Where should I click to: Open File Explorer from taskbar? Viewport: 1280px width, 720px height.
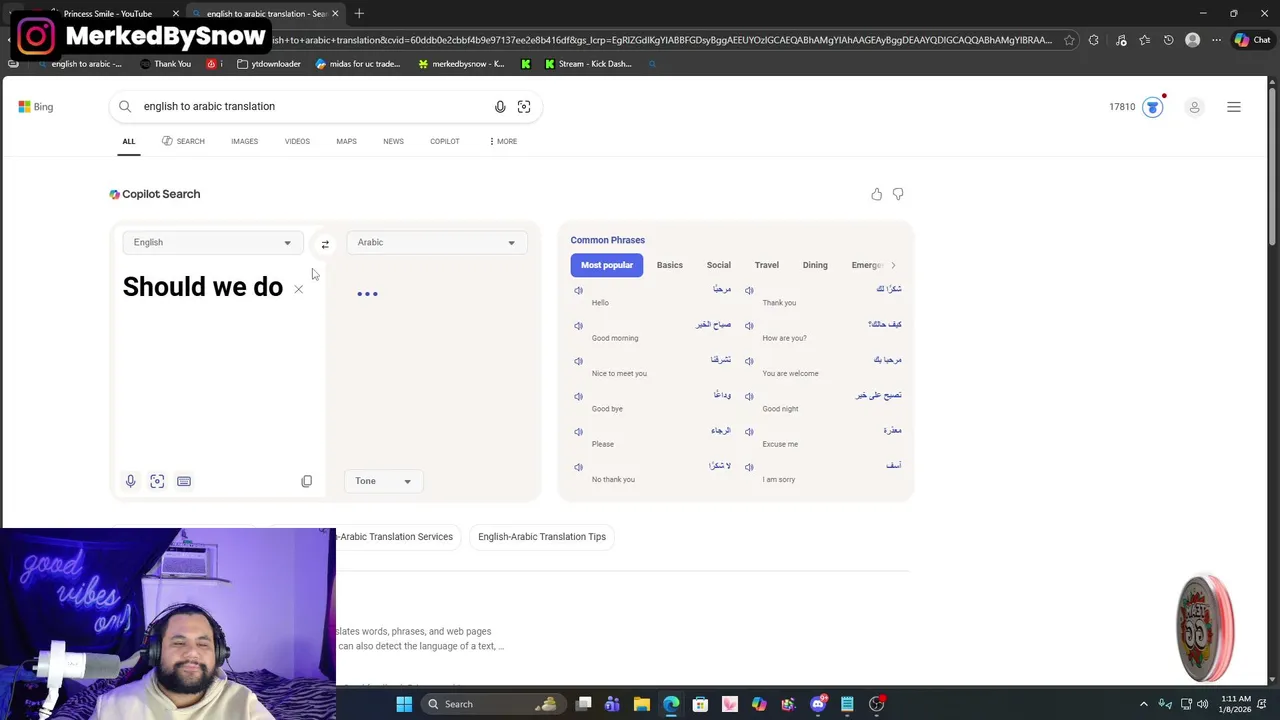(x=642, y=704)
